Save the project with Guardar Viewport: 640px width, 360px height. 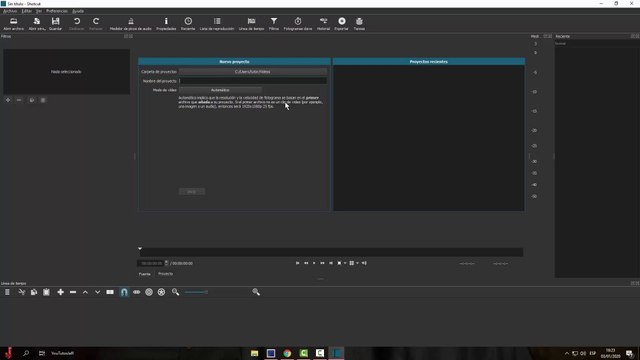click(x=56, y=24)
